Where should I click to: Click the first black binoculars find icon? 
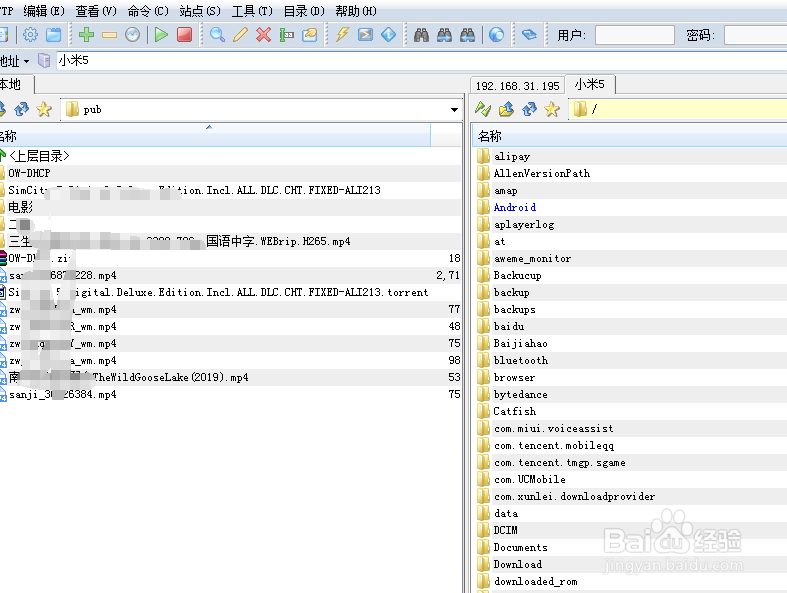point(421,35)
